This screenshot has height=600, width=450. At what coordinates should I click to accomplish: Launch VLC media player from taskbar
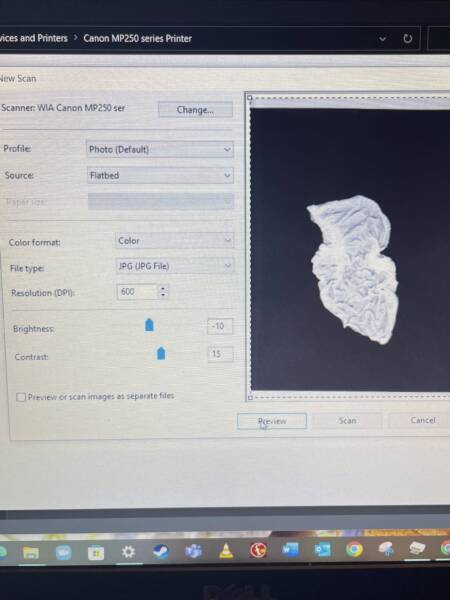(226, 551)
